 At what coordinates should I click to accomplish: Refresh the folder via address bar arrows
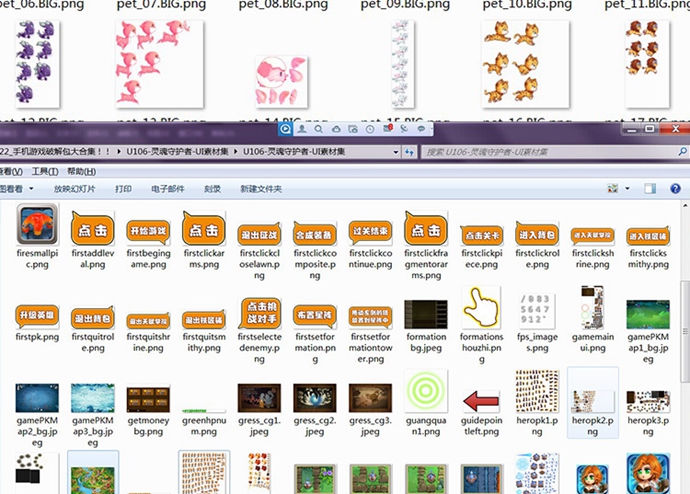coord(410,152)
